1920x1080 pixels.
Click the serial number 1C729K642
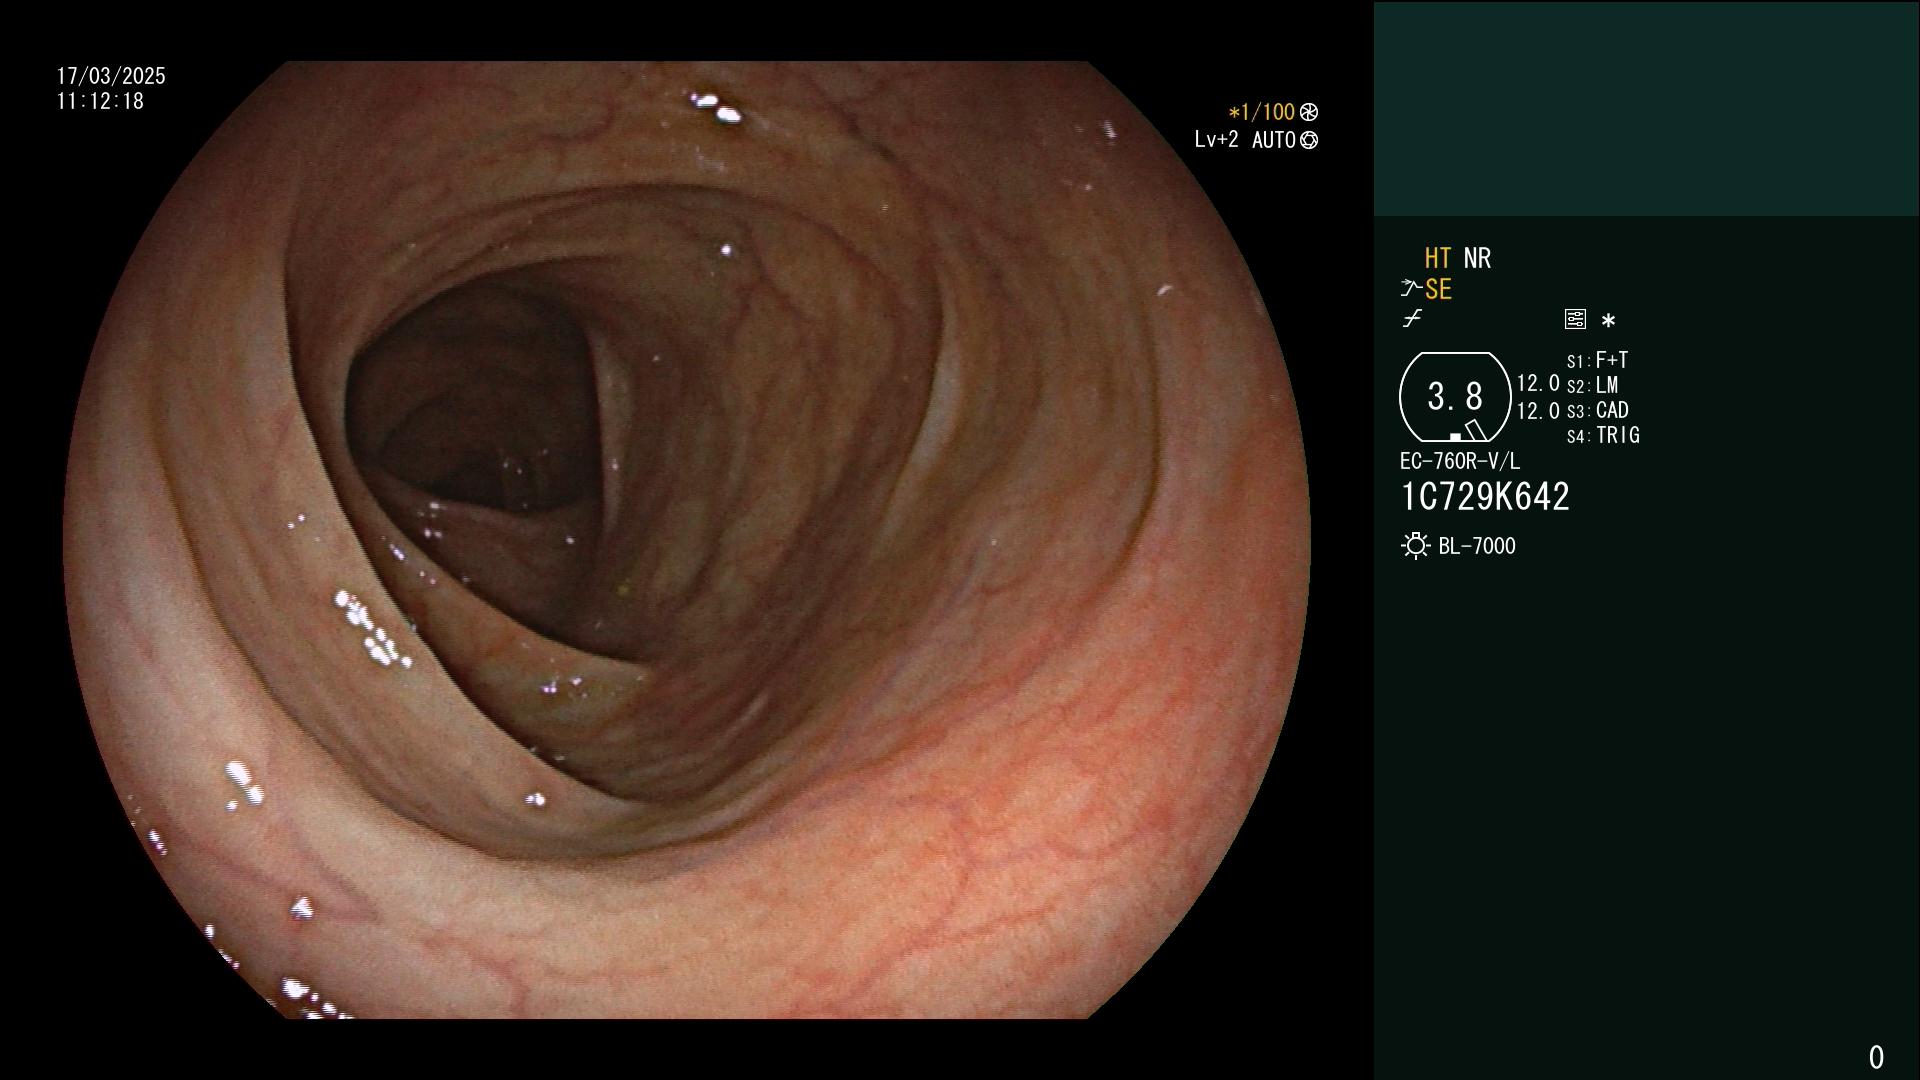pyautogui.click(x=1485, y=497)
